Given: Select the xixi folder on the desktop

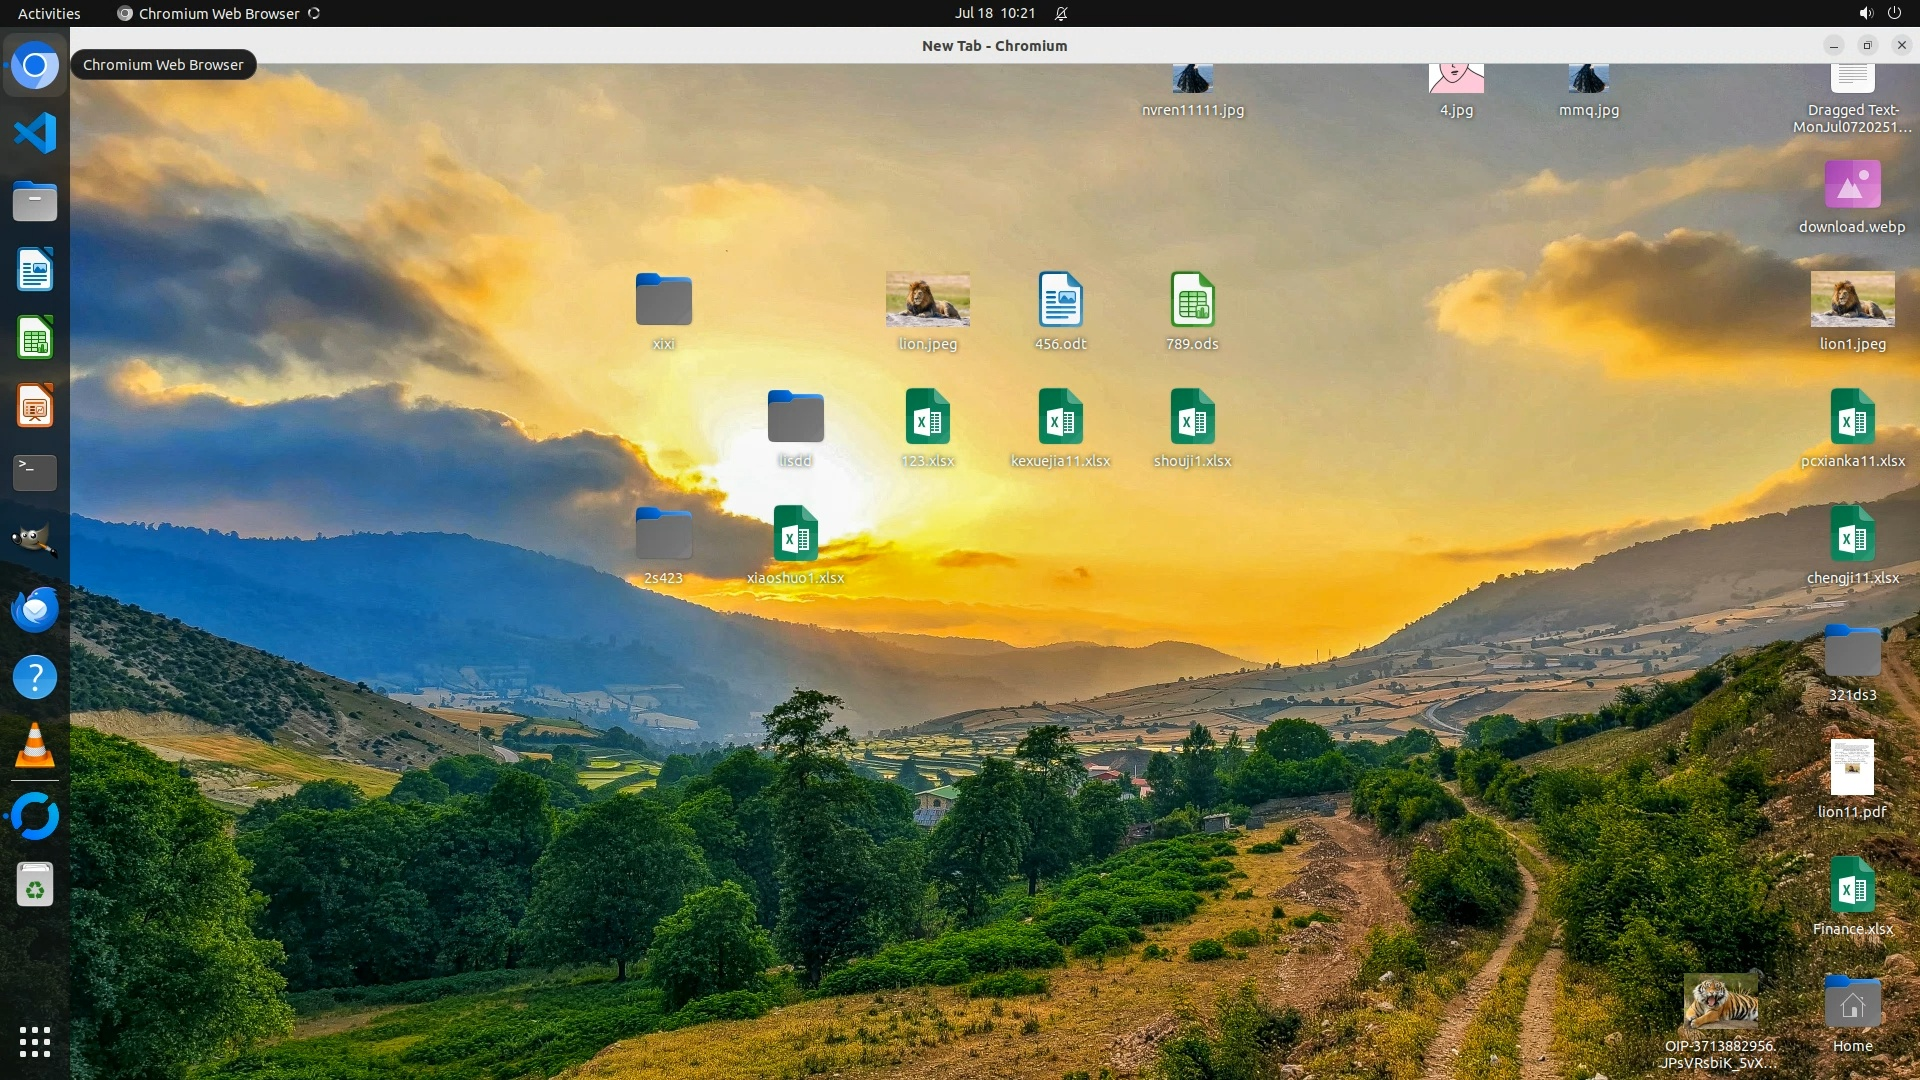Looking at the screenshot, I should [663, 300].
